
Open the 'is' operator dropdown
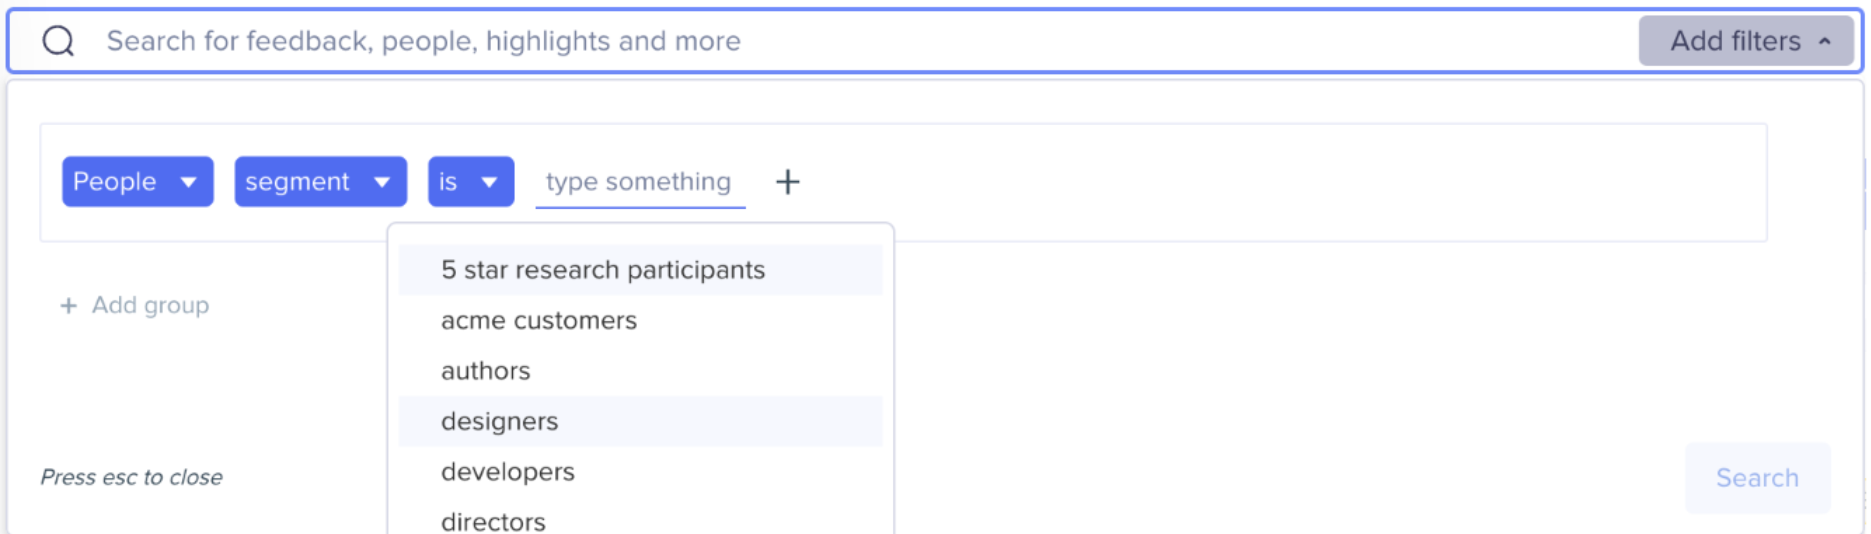click(x=470, y=182)
